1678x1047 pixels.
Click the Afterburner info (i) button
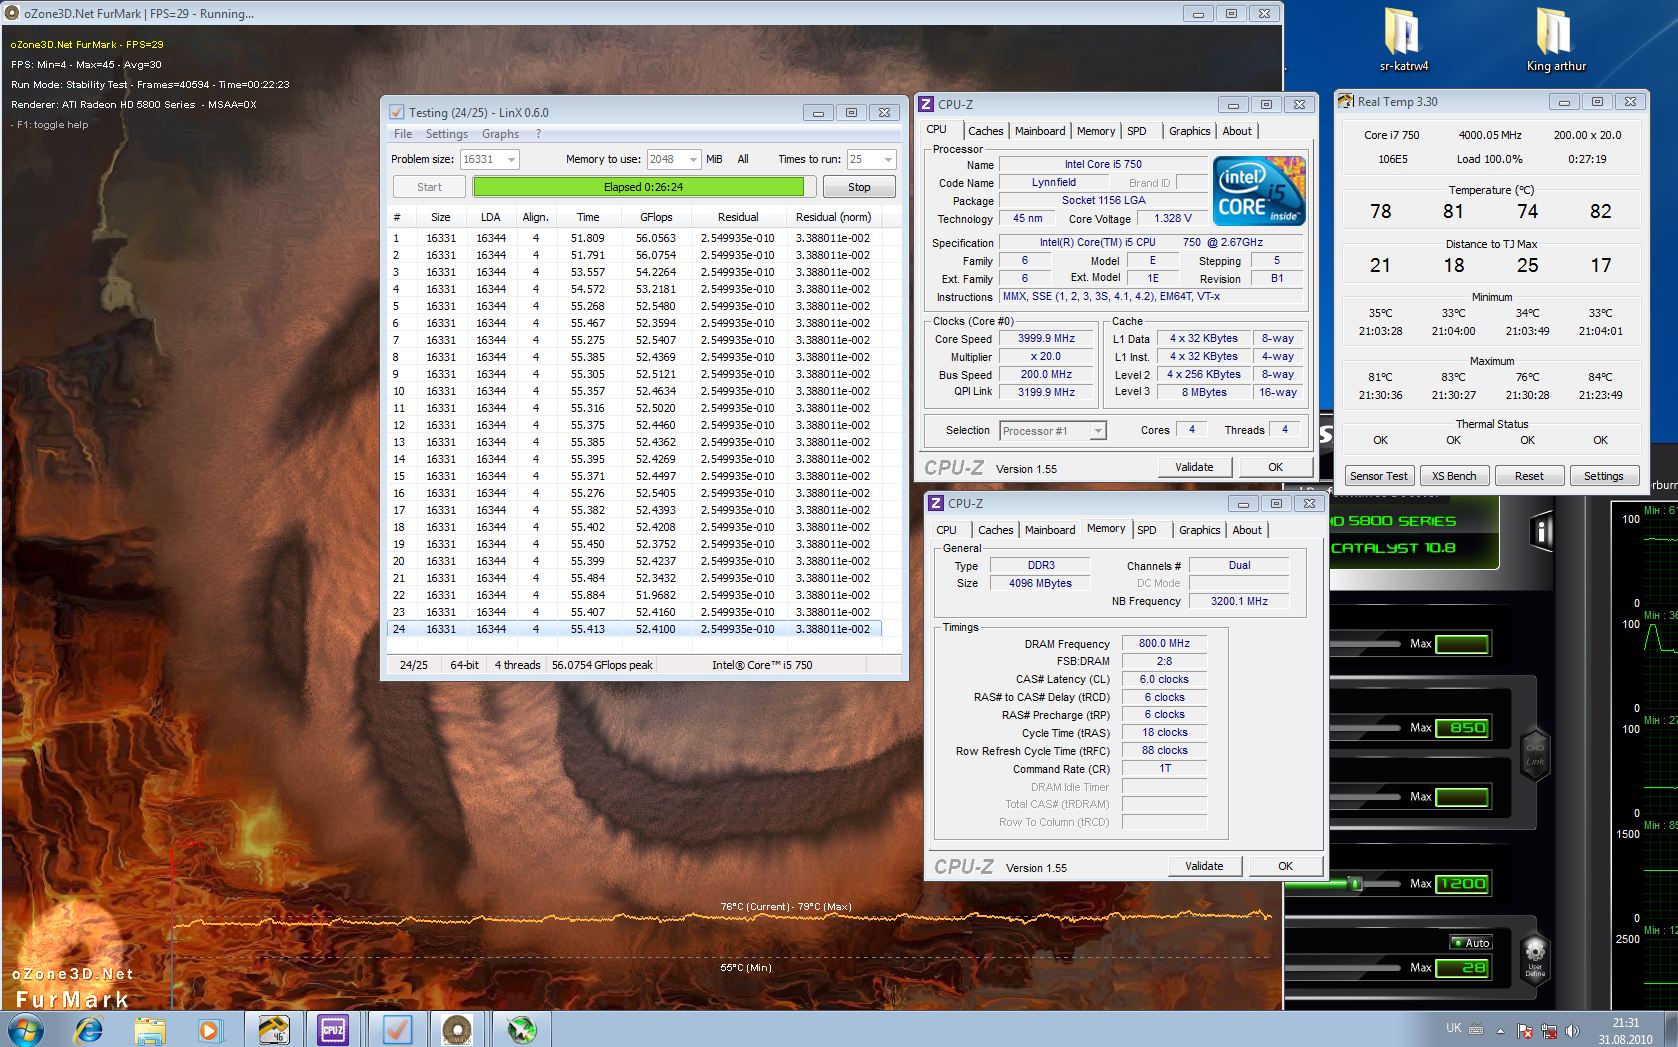click(x=1542, y=531)
